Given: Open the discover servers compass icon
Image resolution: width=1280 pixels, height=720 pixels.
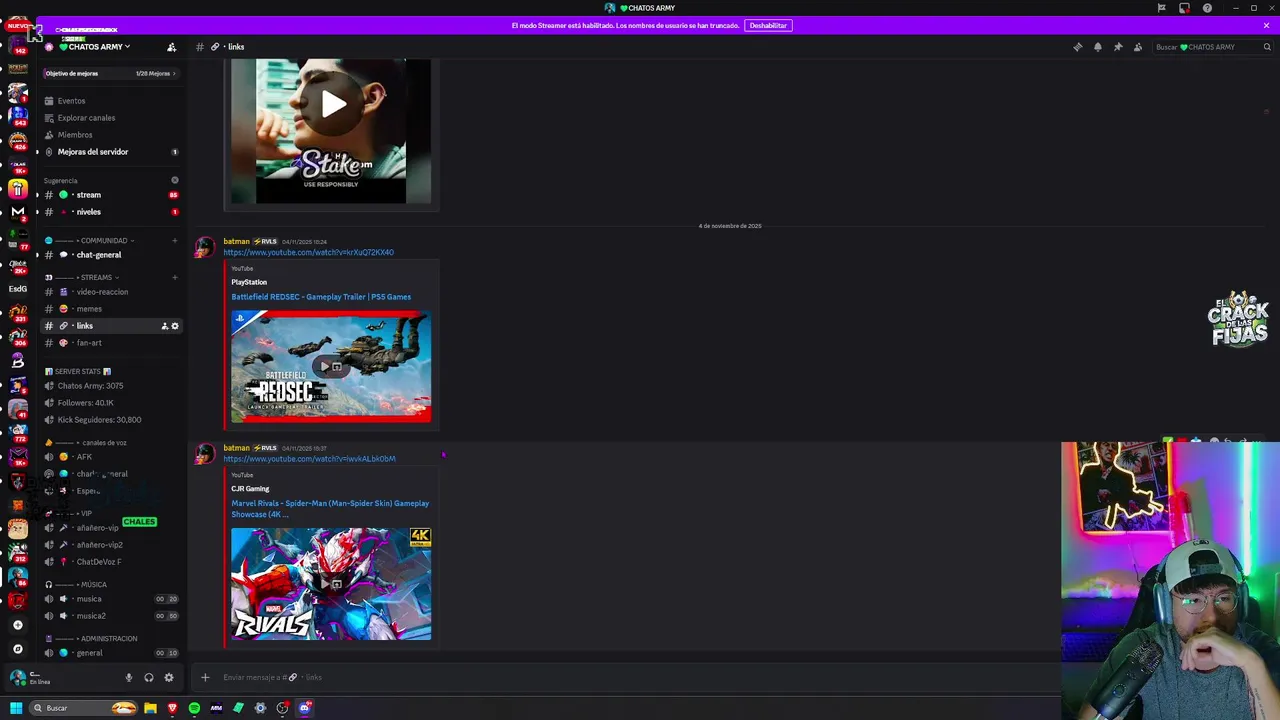Looking at the screenshot, I should pyautogui.click(x=17, y=649).
